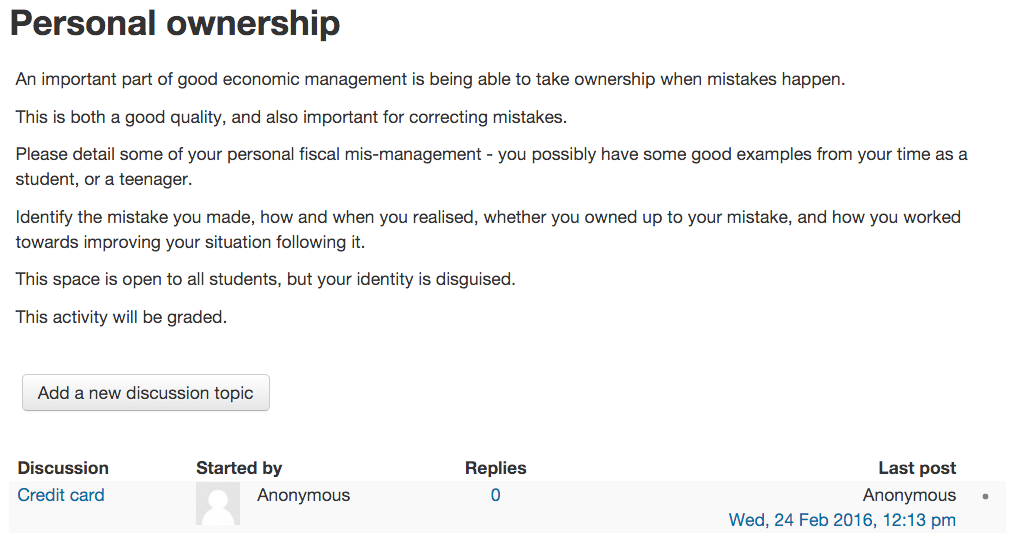Click the Replies column header
This screenshot has height=552, width=1020.
[x=496, y=468]
